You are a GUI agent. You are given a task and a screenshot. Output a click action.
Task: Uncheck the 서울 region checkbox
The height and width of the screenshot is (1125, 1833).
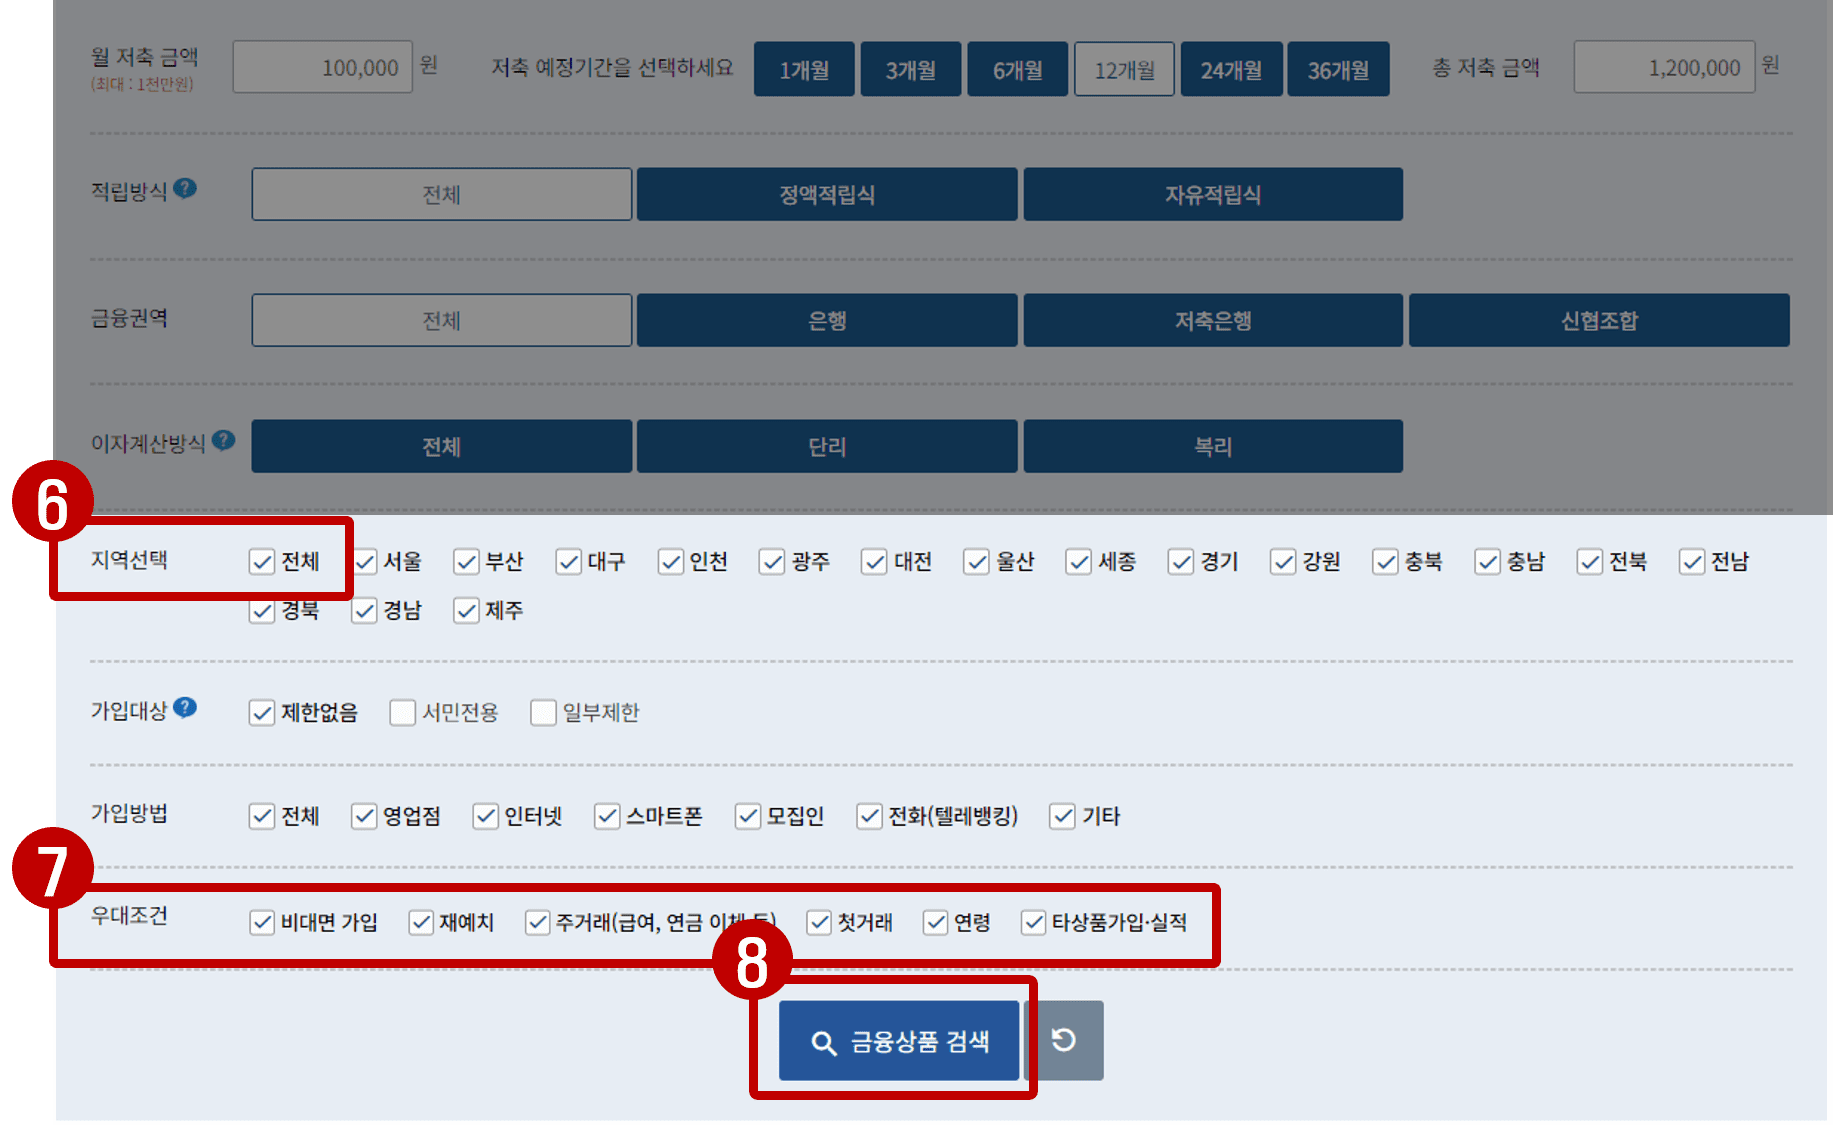point(364,562)
